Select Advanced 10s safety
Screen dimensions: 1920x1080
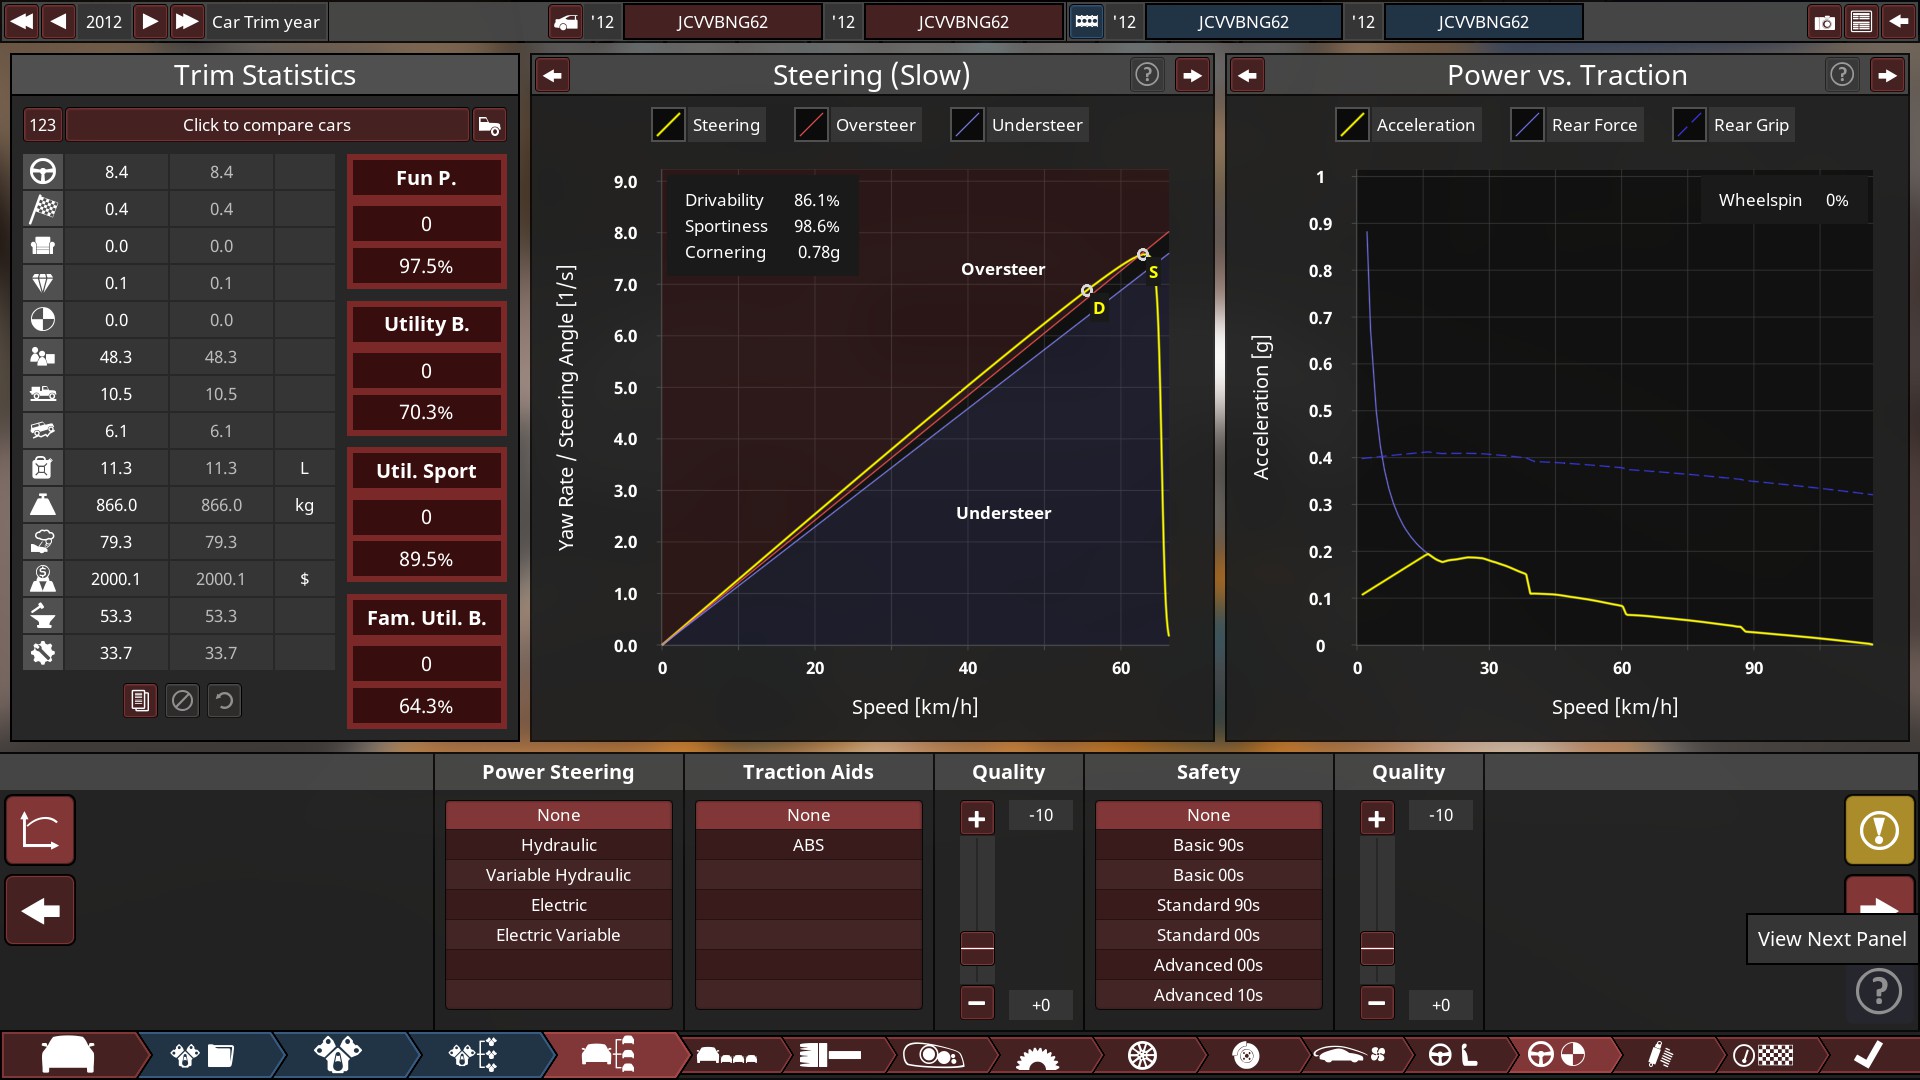(x=1208, y=995)
